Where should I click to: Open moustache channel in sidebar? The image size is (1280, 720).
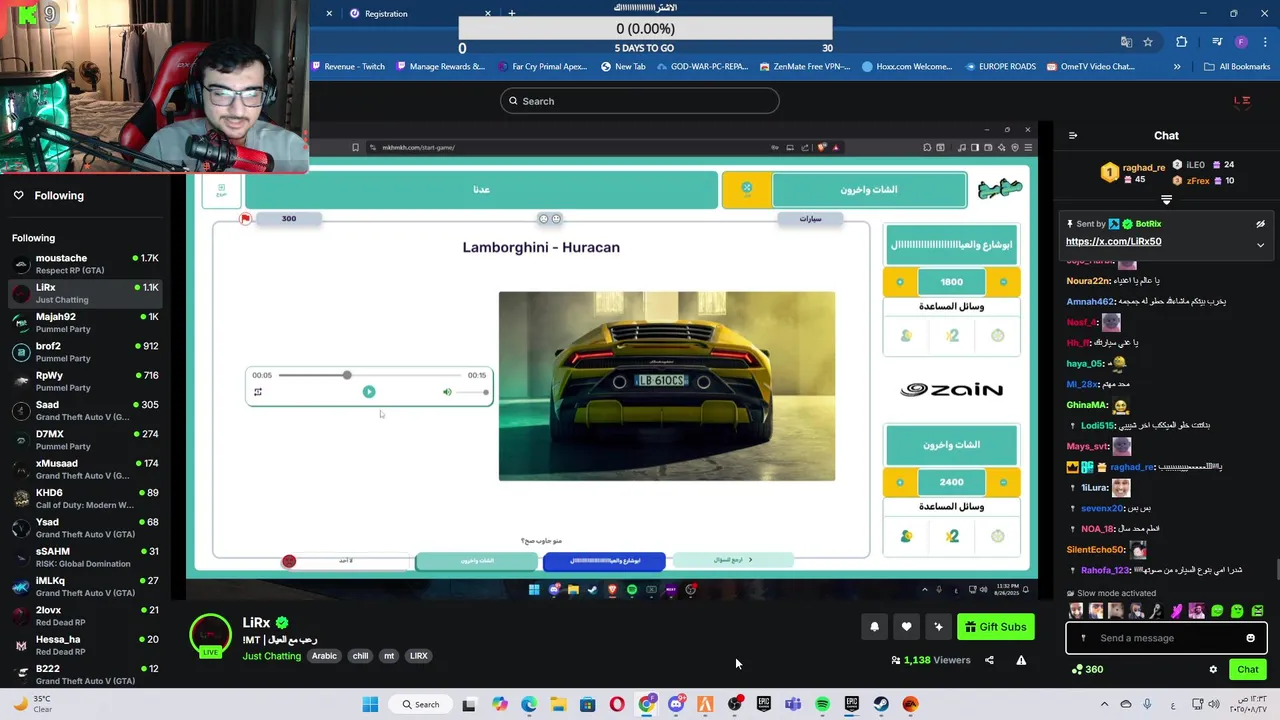pos(85,264)
